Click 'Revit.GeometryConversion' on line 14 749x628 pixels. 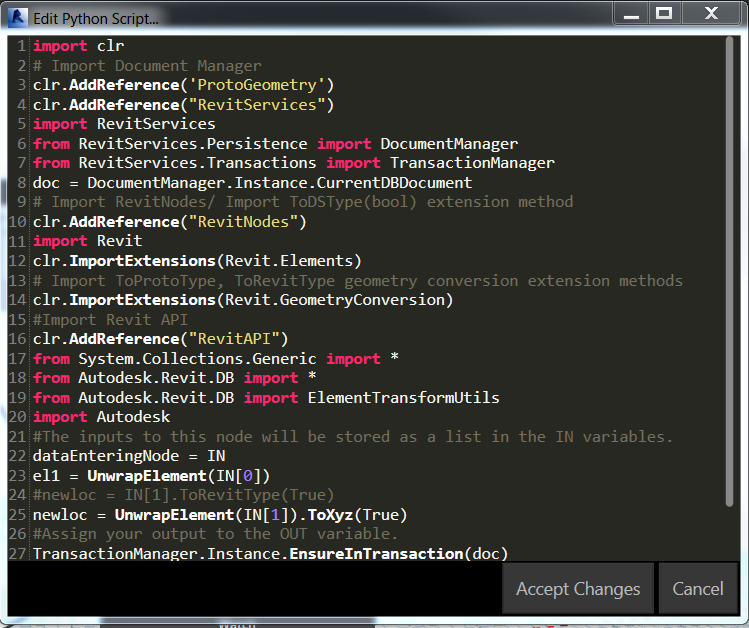334,300
